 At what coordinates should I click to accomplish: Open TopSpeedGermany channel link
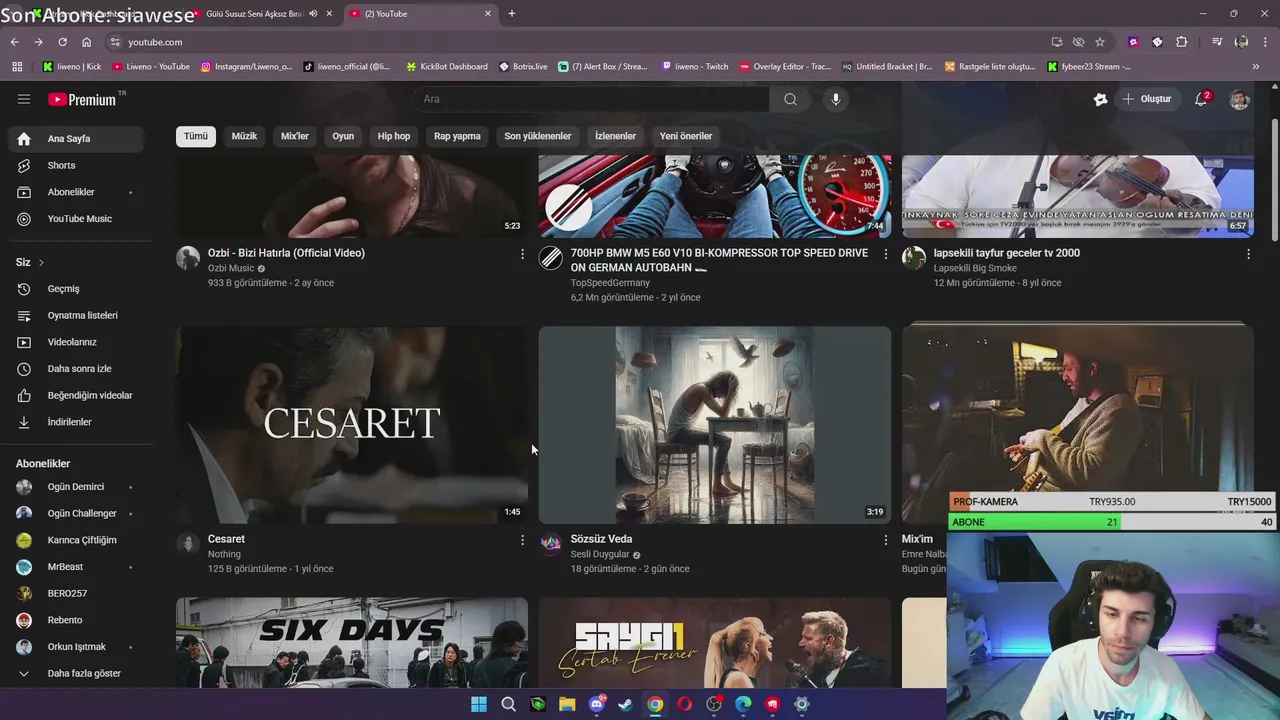pyautogui.click(x=610, y=283)
